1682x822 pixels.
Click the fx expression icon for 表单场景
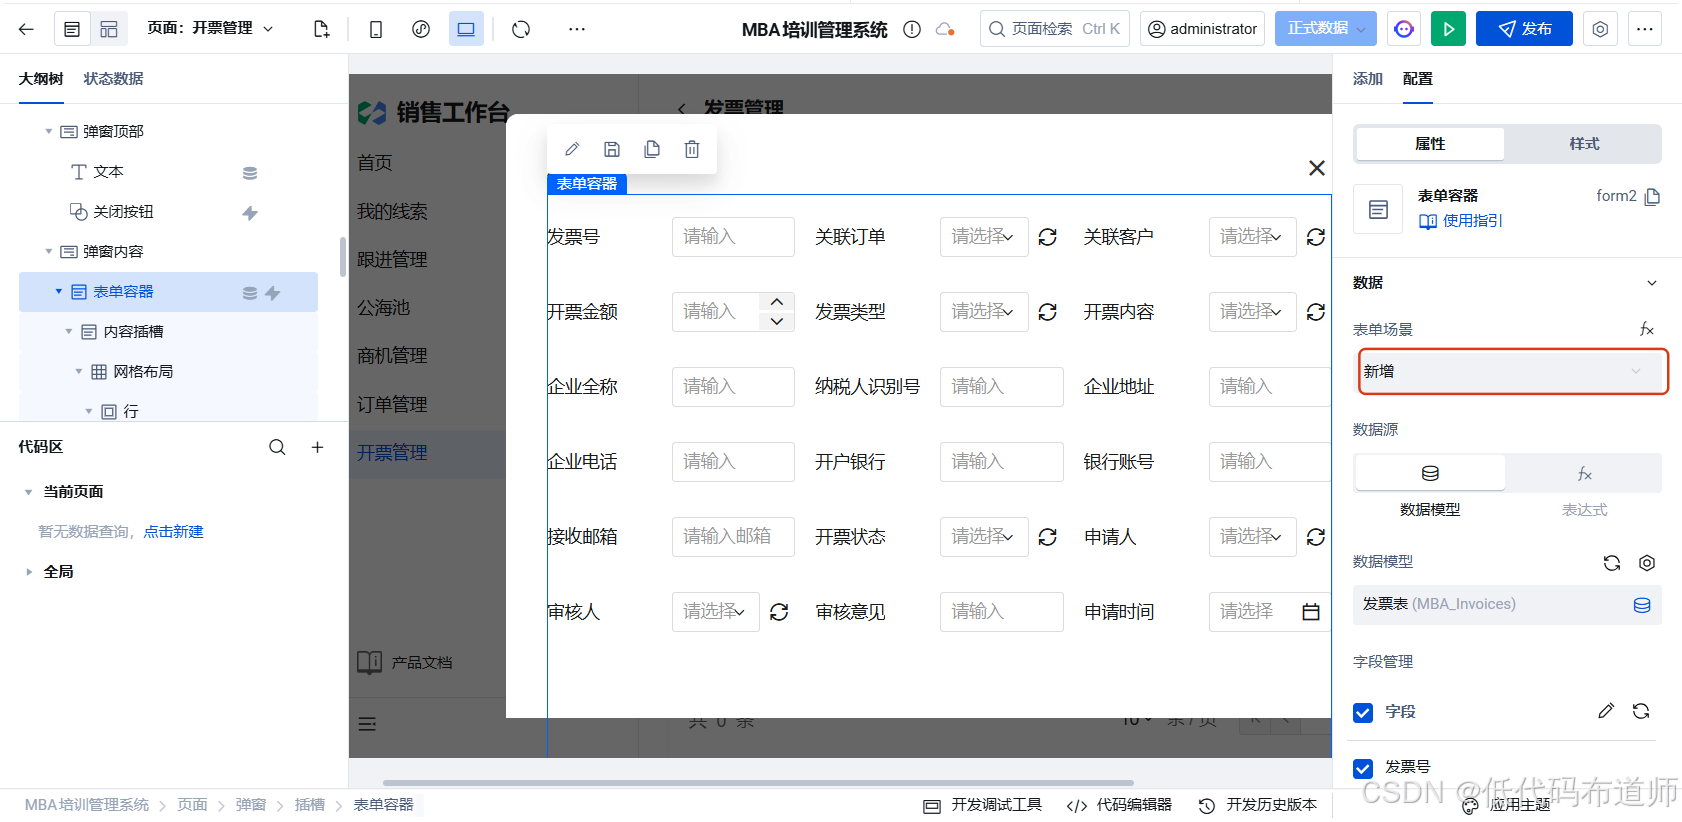[x=1646, y=329]
